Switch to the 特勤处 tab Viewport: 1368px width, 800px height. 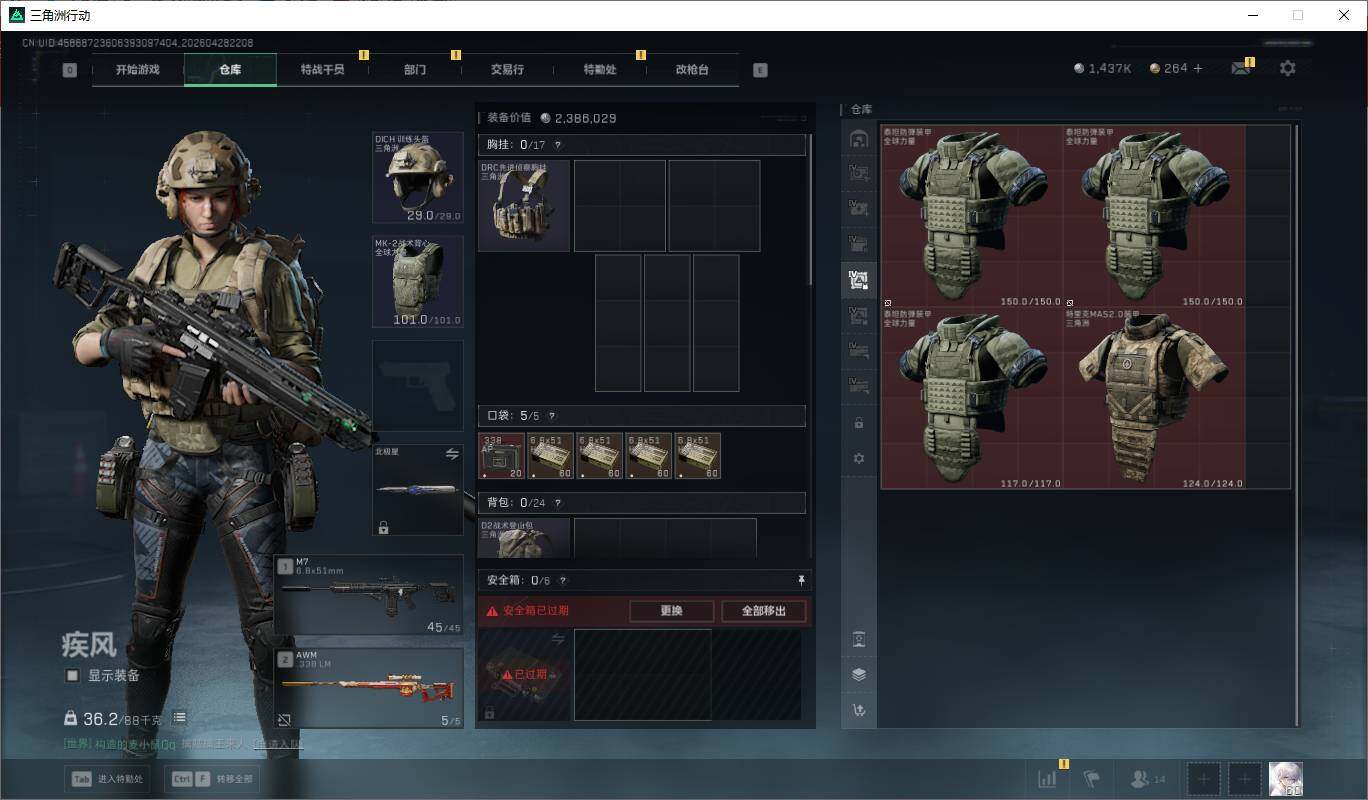600,70
